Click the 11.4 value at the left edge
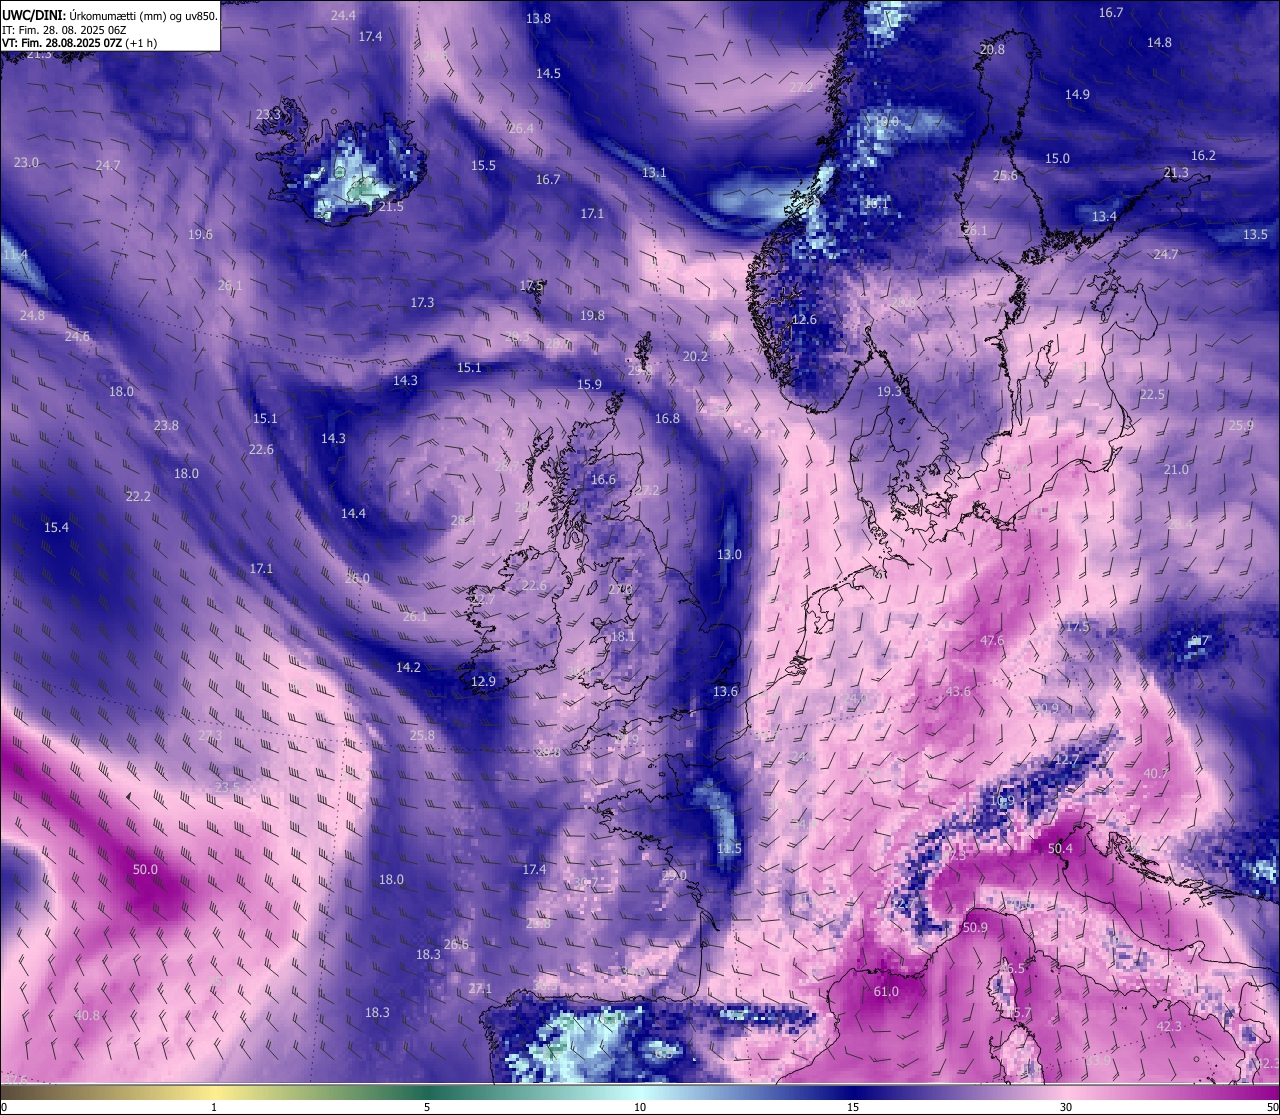This screenshot has width=1280, height=1115. [15, 255]
